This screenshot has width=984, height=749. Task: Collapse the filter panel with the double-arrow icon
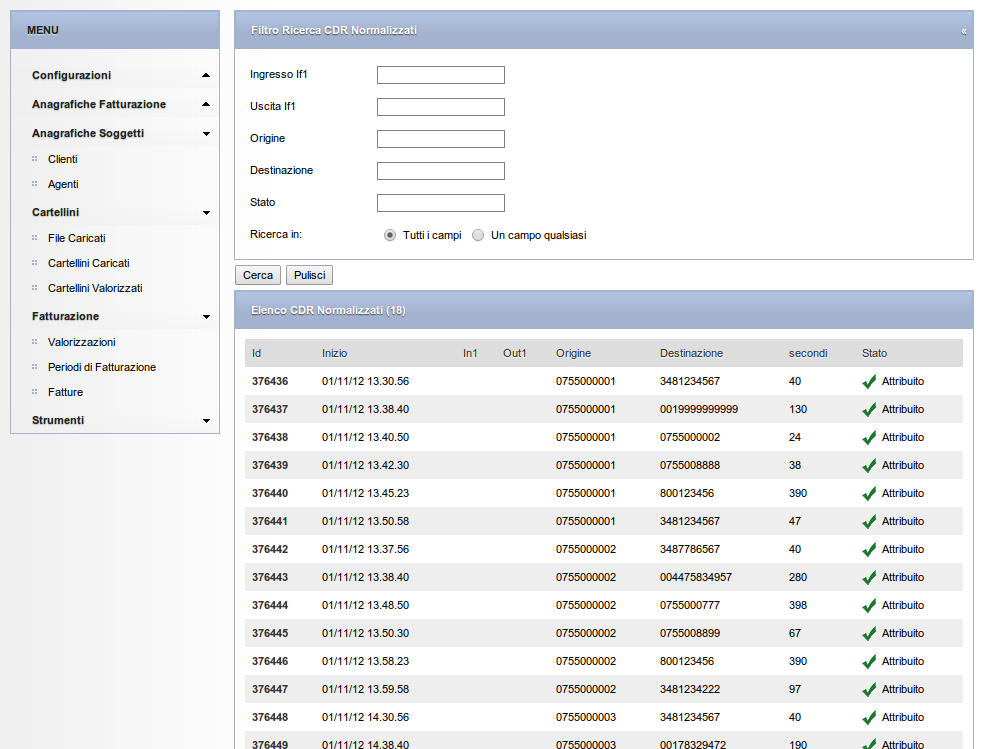click(x=963, y=31)
